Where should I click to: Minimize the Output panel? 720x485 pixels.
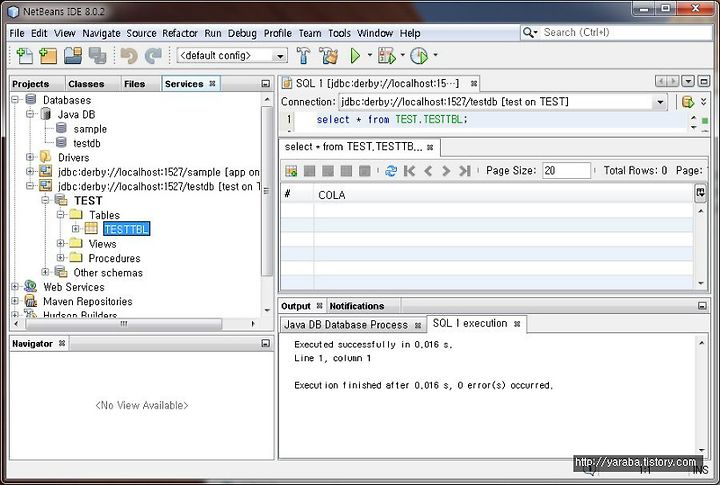point(702,305)
